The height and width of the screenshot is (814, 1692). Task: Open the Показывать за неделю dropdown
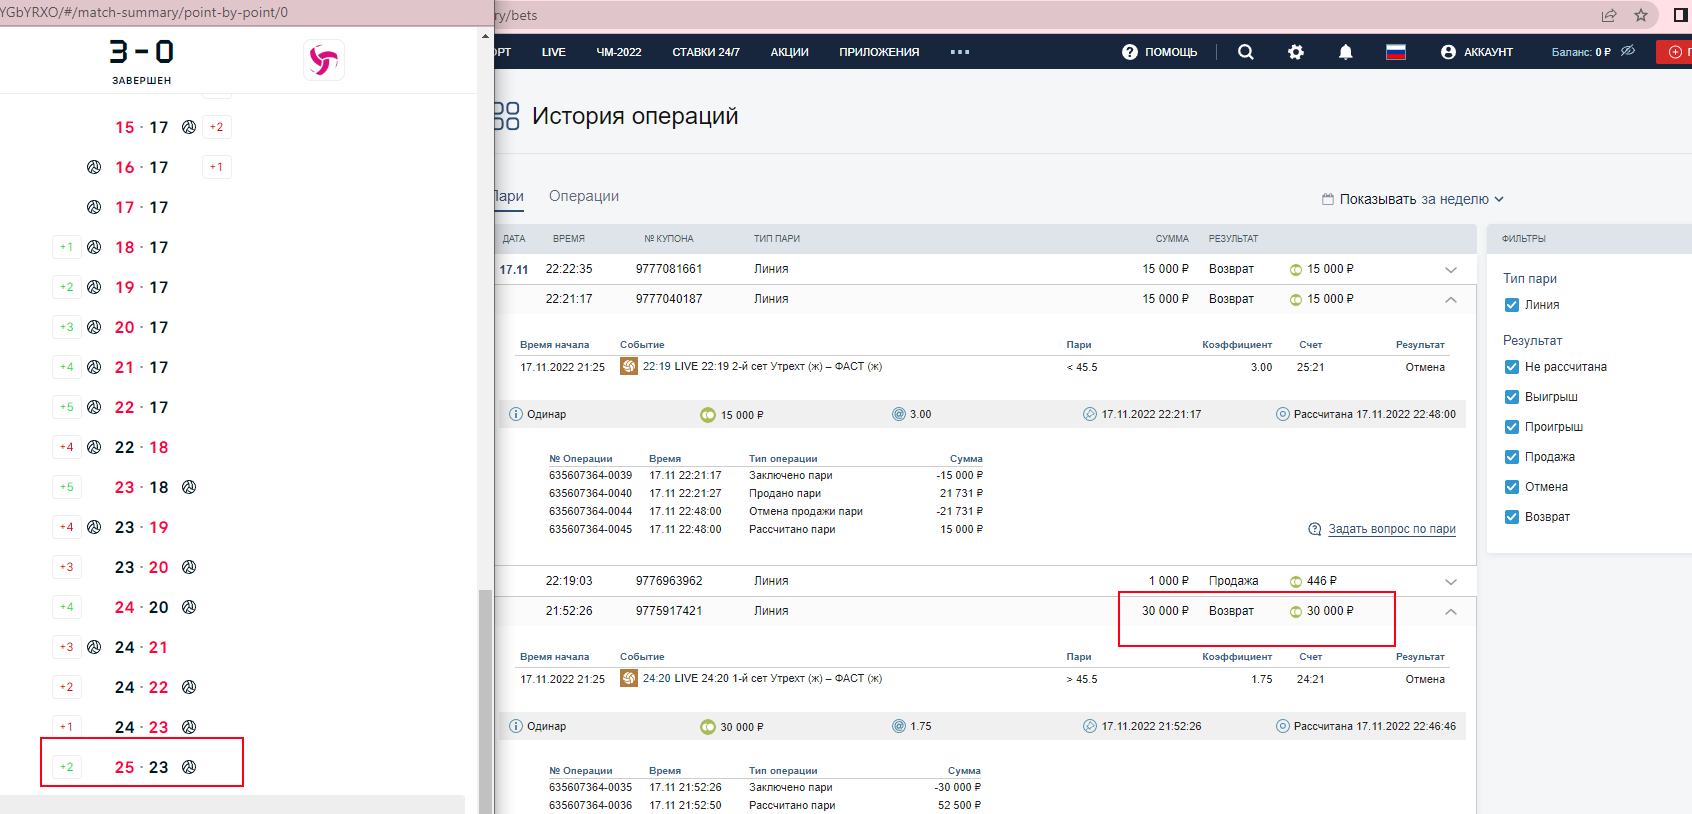[x=1413, y=199]
